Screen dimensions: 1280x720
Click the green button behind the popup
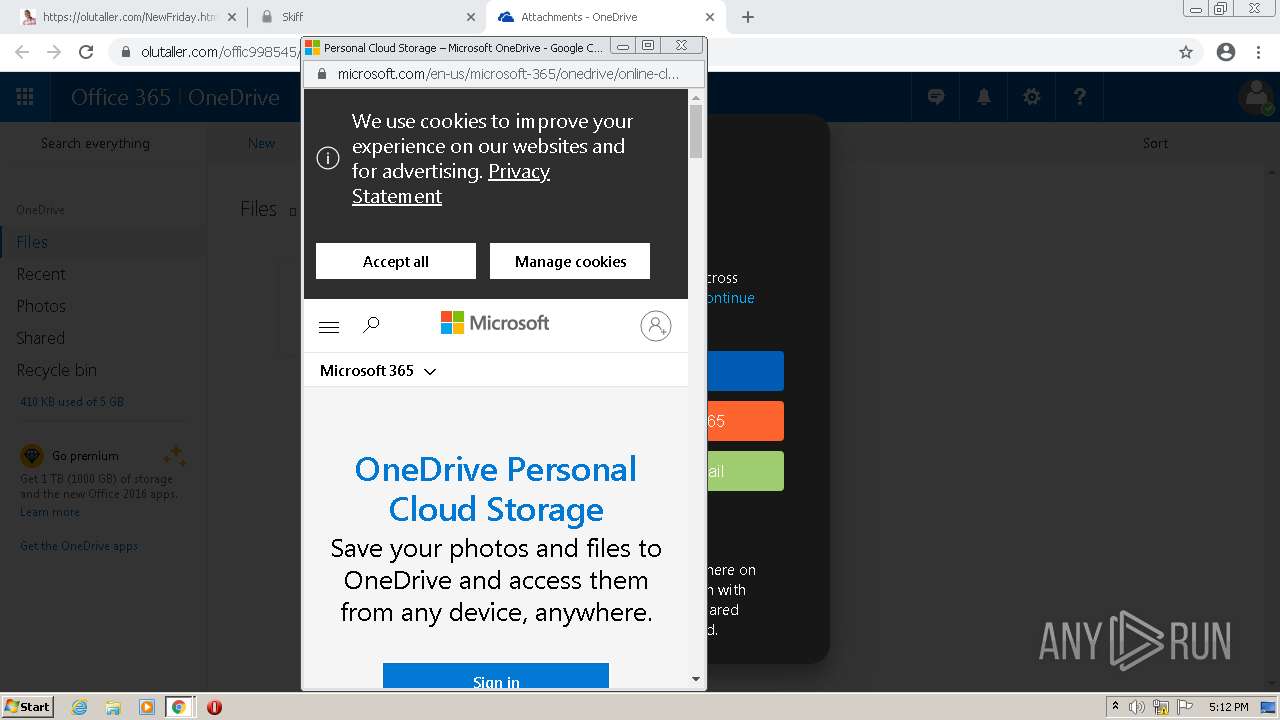[x=745, y=471]
